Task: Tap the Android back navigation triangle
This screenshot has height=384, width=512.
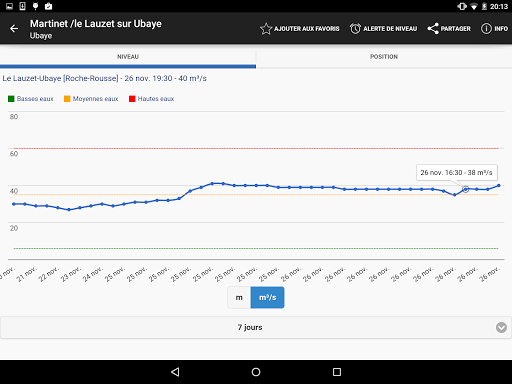Action: (175, 372)
